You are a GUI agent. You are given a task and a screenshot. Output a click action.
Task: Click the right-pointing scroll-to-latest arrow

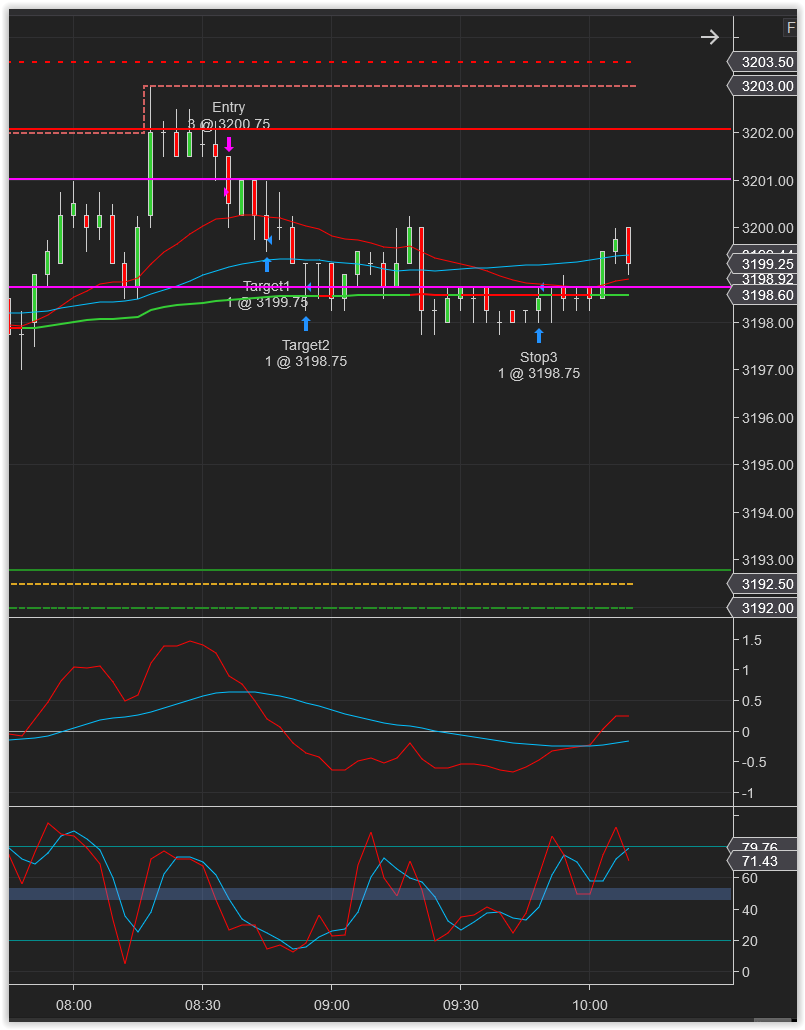click(710, 37)
